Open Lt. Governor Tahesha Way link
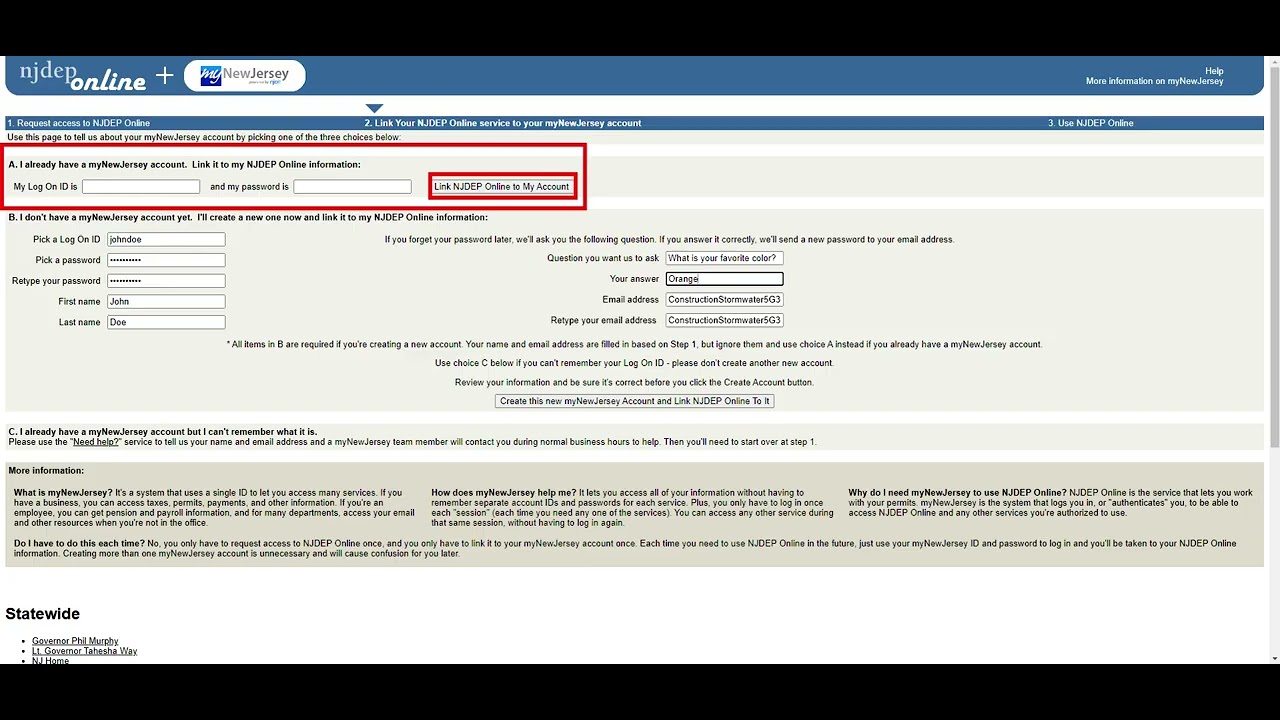 click(x=84, y=651)
